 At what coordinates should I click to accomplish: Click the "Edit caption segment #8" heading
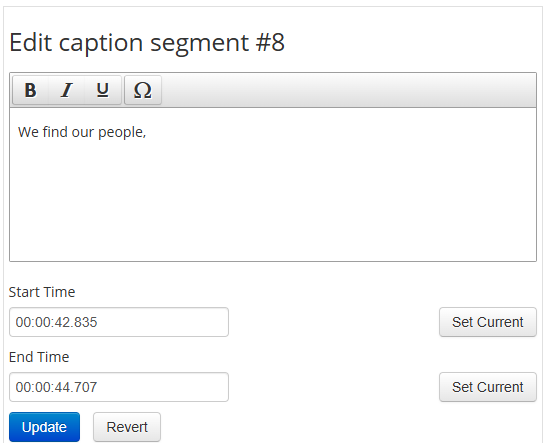tap(147, 43)
